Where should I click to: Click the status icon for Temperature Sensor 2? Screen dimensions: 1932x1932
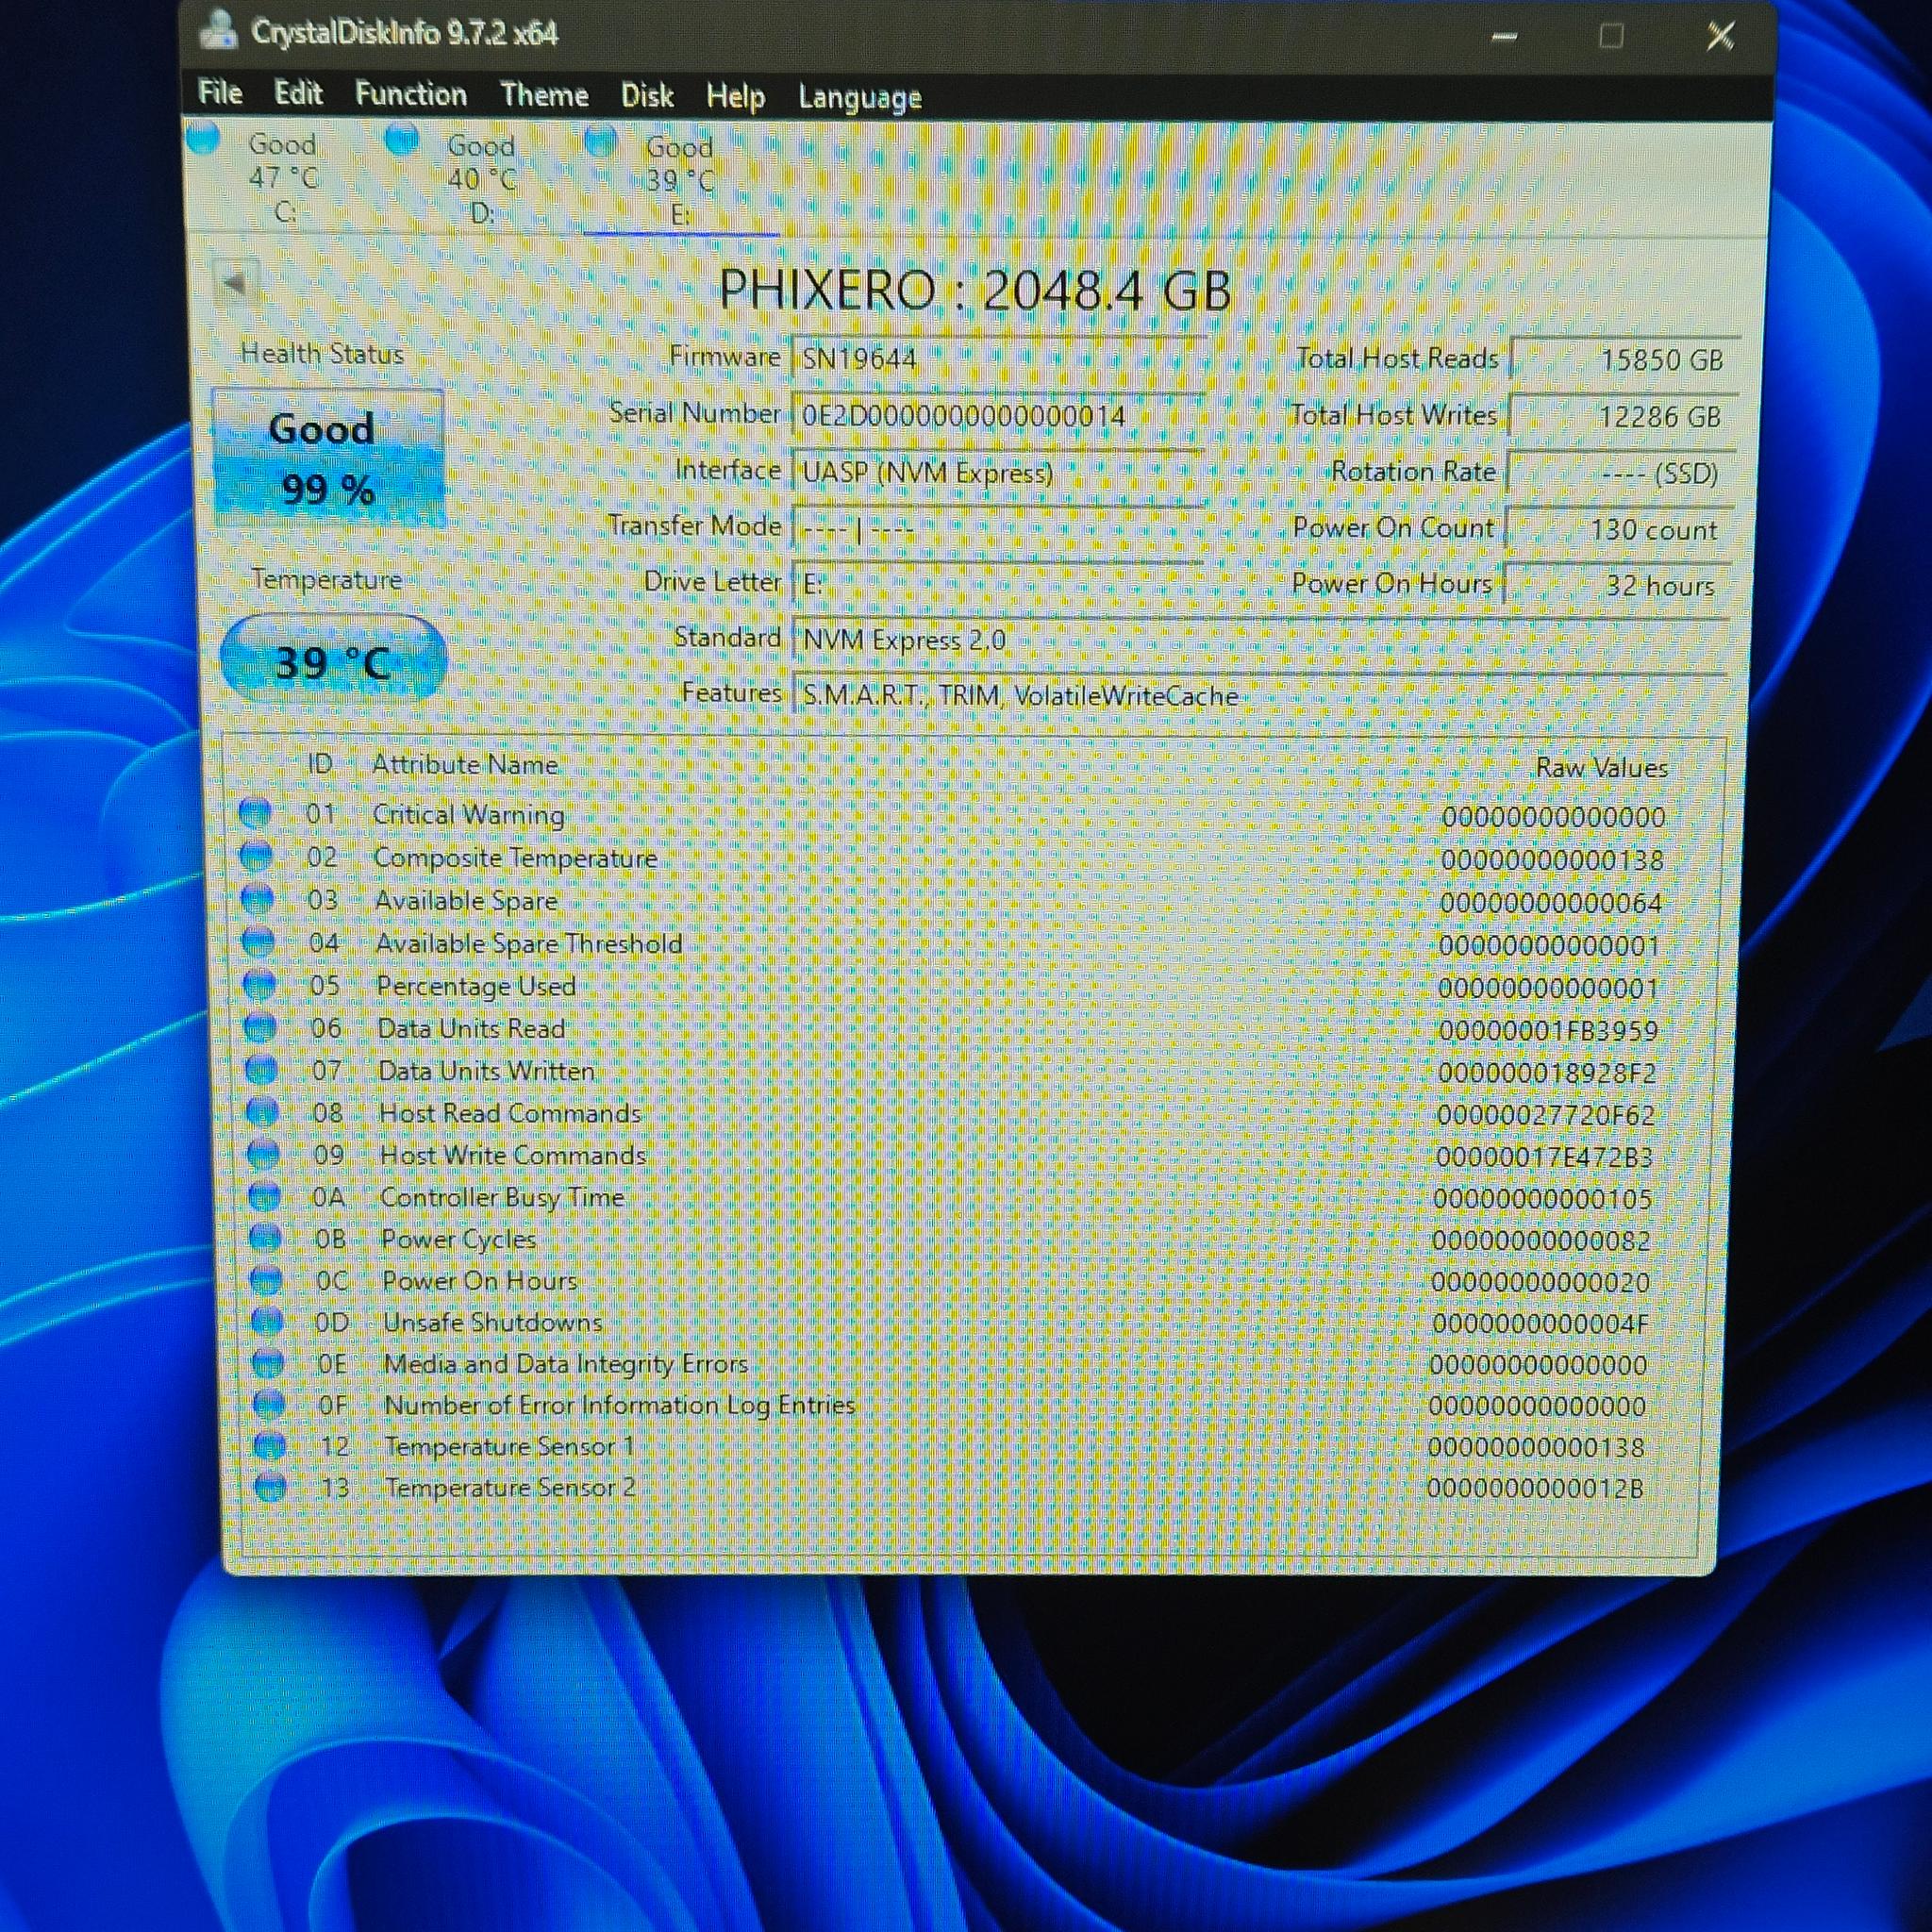point(271,1487)
